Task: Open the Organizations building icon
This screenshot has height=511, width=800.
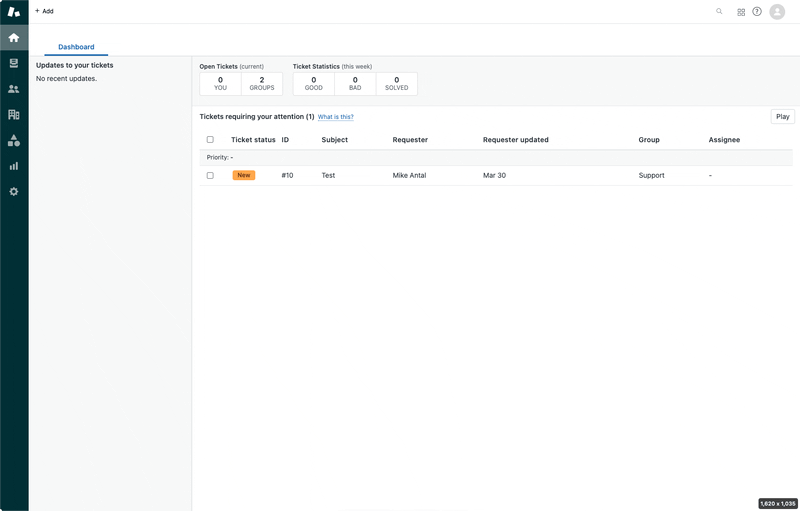Action: [x=14, y=115]
